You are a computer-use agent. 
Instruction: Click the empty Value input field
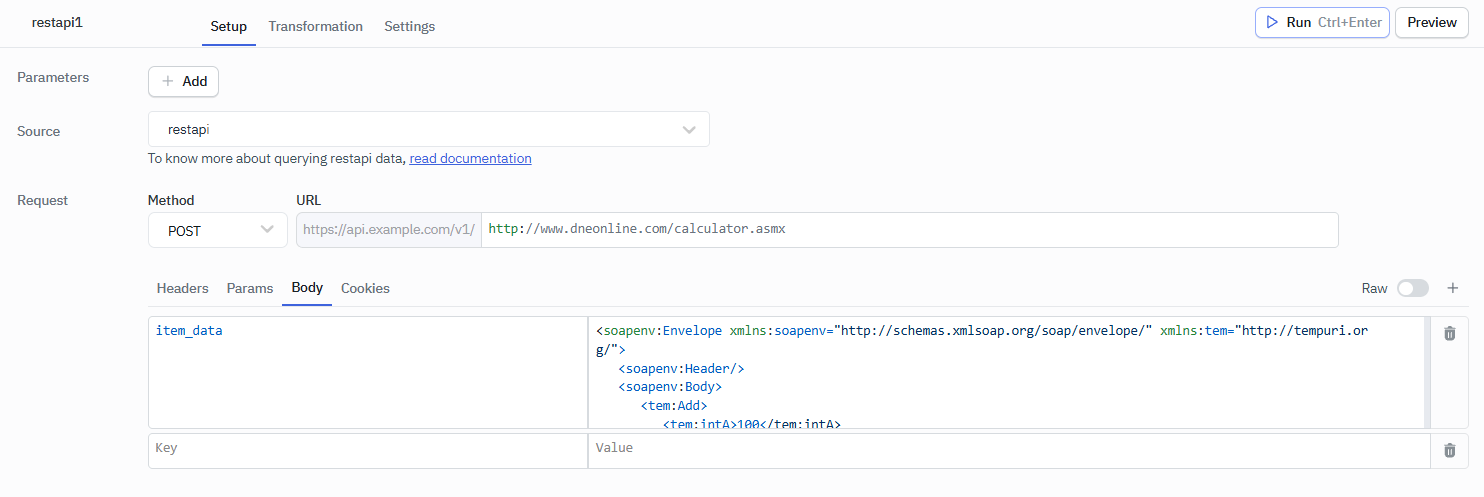pos(1008,449)
